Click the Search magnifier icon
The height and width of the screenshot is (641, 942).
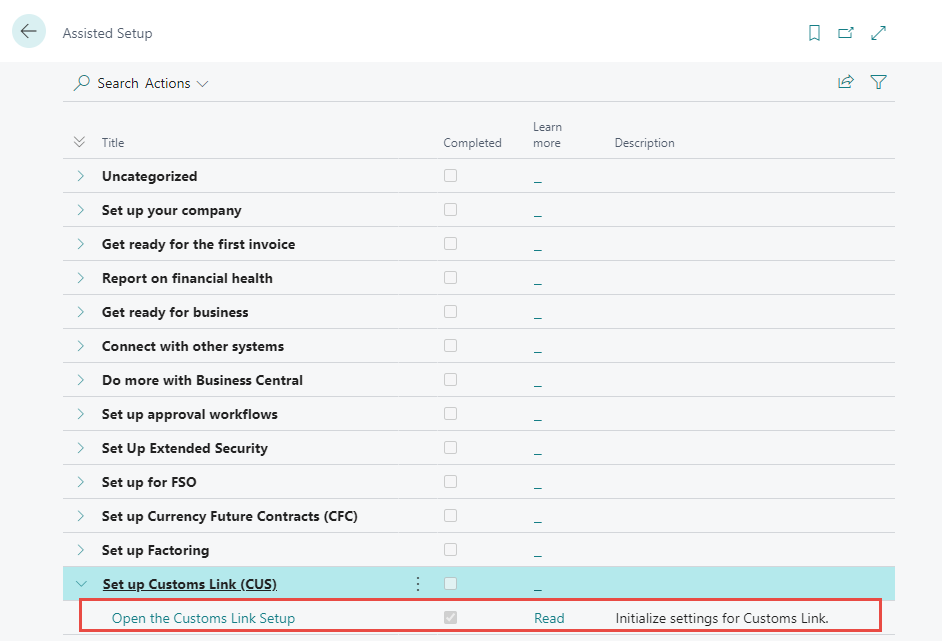coord(82,83)
